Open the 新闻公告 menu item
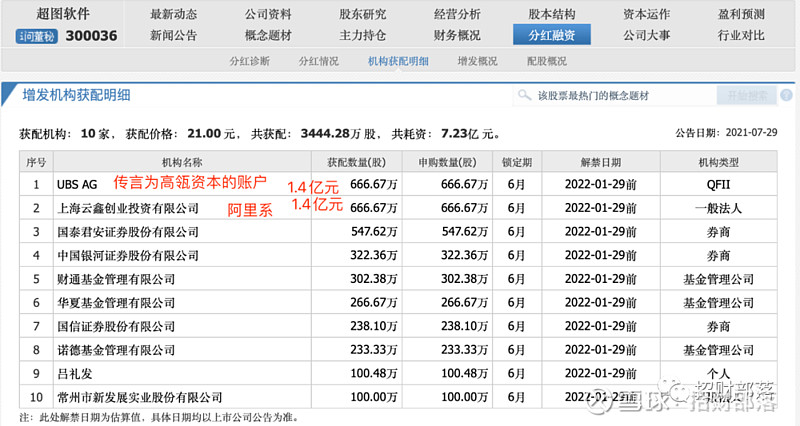This screenshot has width=800, height=426. coord(174,36)
